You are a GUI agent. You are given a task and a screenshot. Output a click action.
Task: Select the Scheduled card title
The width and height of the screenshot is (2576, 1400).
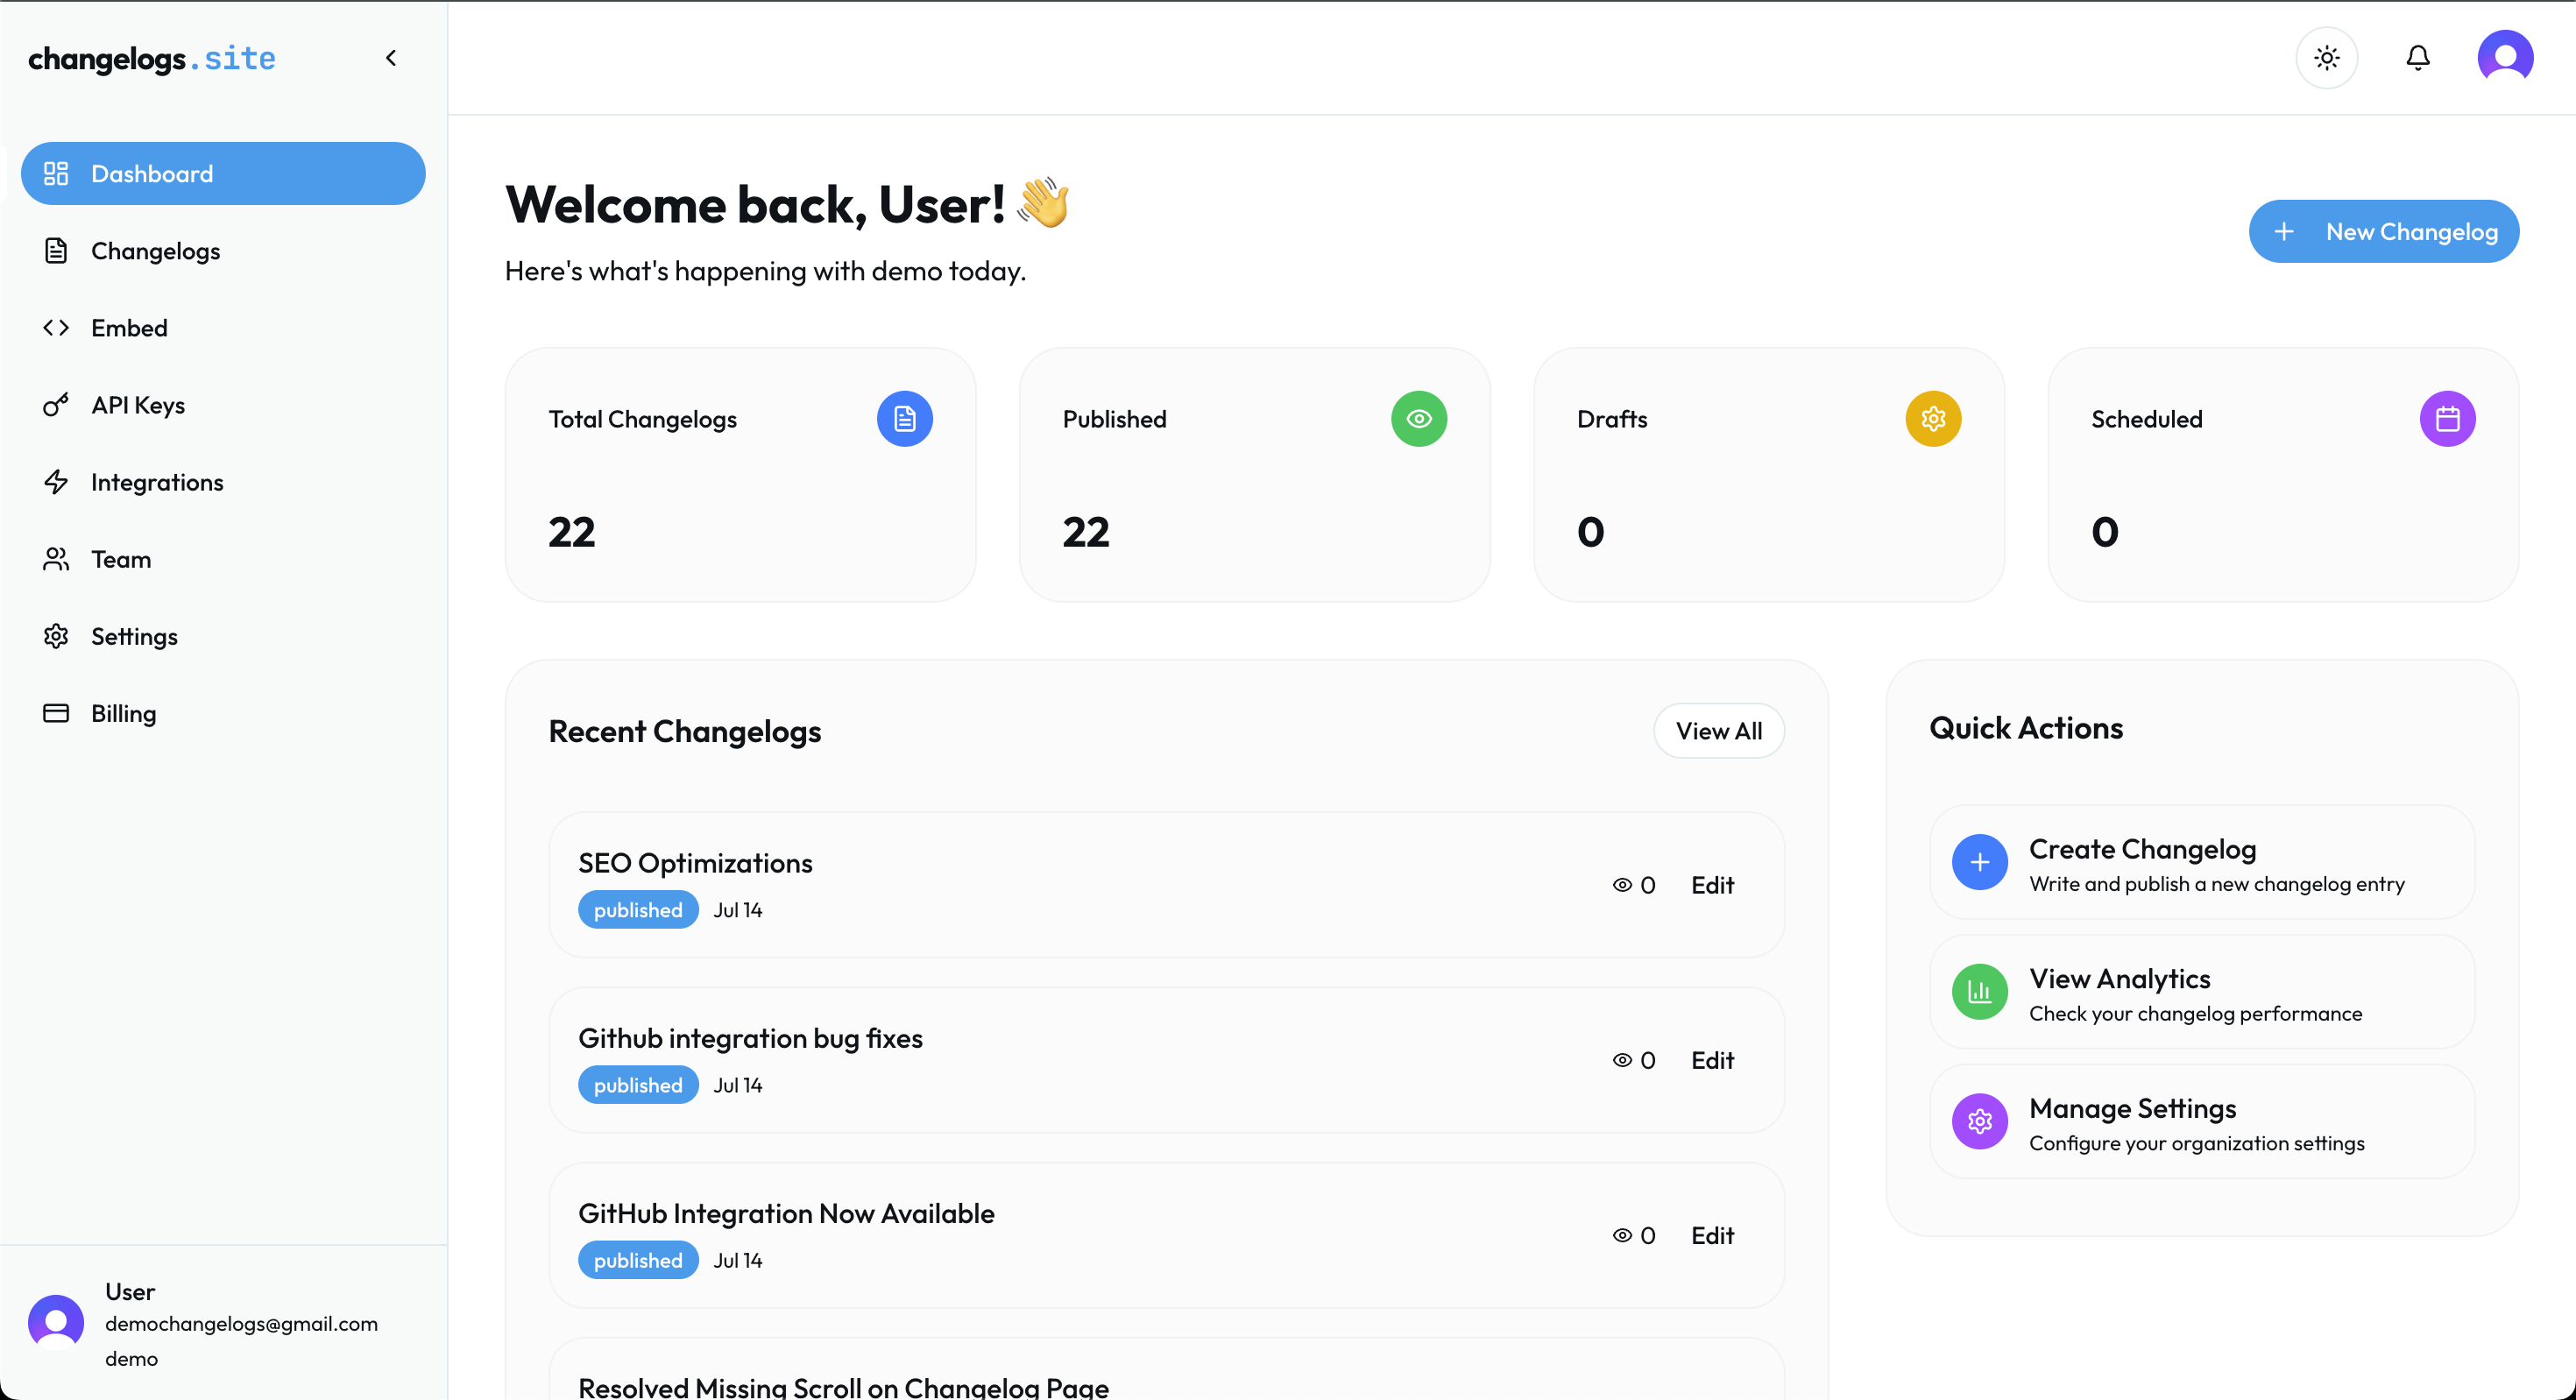[x=2147, y=419]
